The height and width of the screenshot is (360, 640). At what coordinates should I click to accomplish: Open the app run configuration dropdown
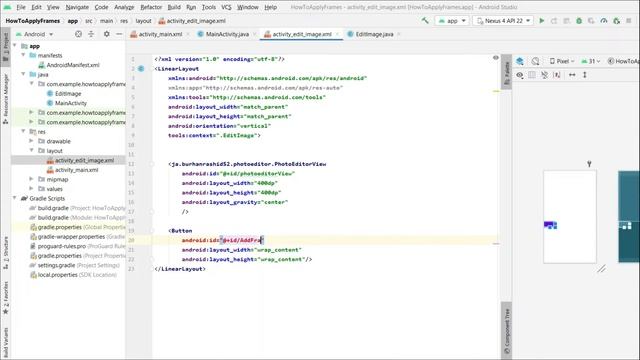tap(451, 20)
